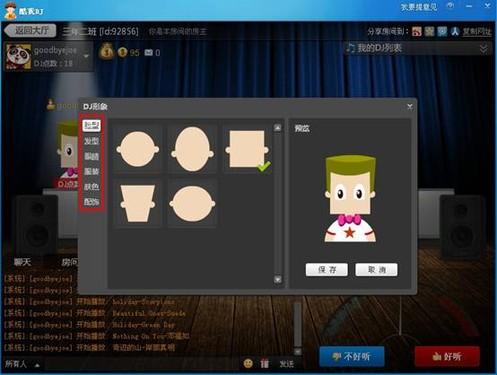Viewport: 497px width, 375px height.
Task: Open the 脸型 face shape tab
Action: pyautogui.click(x=92, y=125)
